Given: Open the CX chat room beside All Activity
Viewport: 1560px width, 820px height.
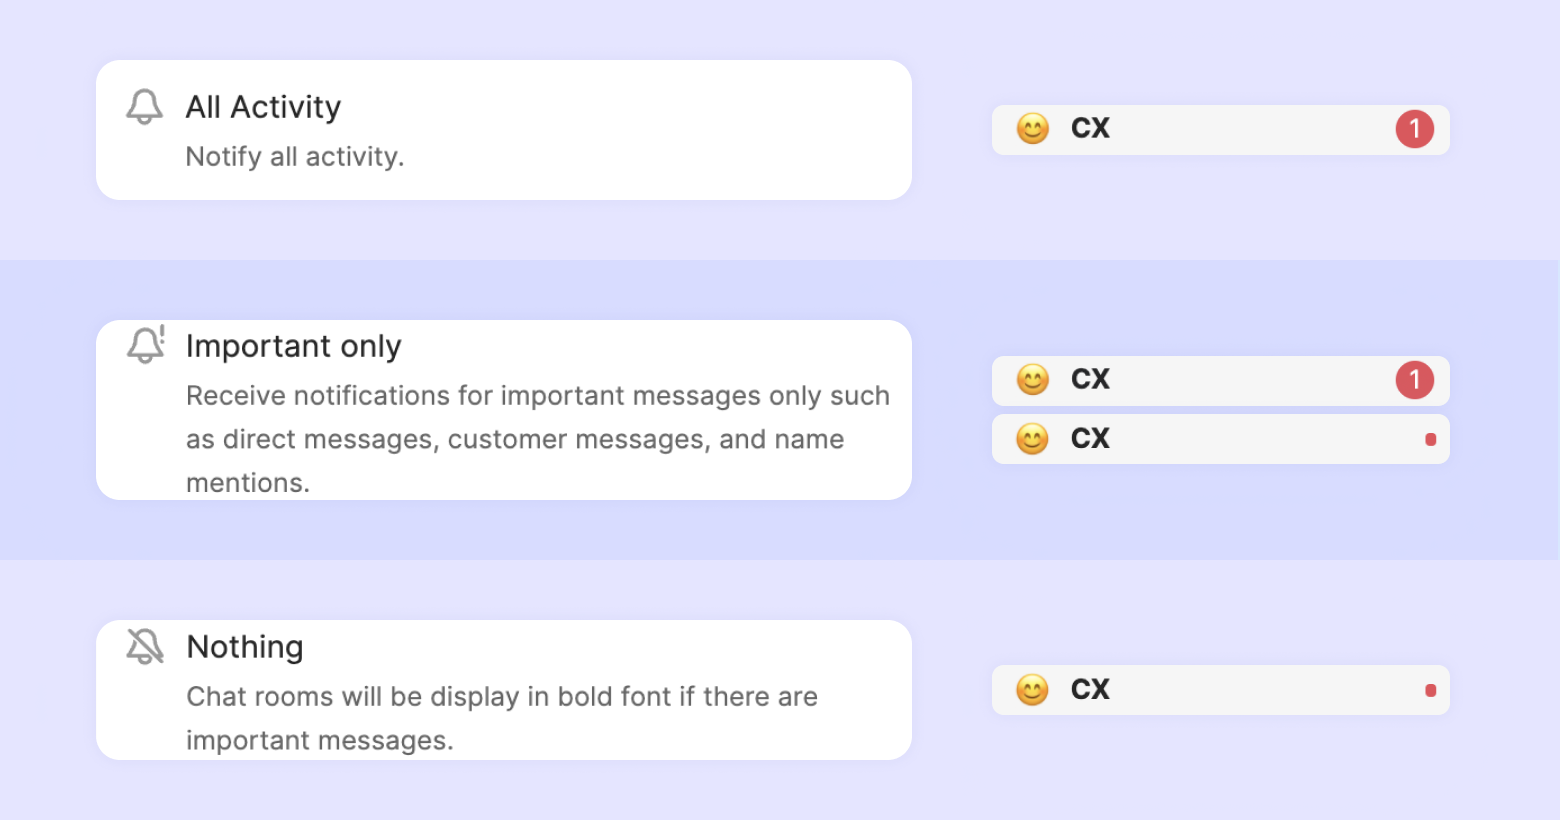Looking at the screenshot, I should coord(1220,130).
